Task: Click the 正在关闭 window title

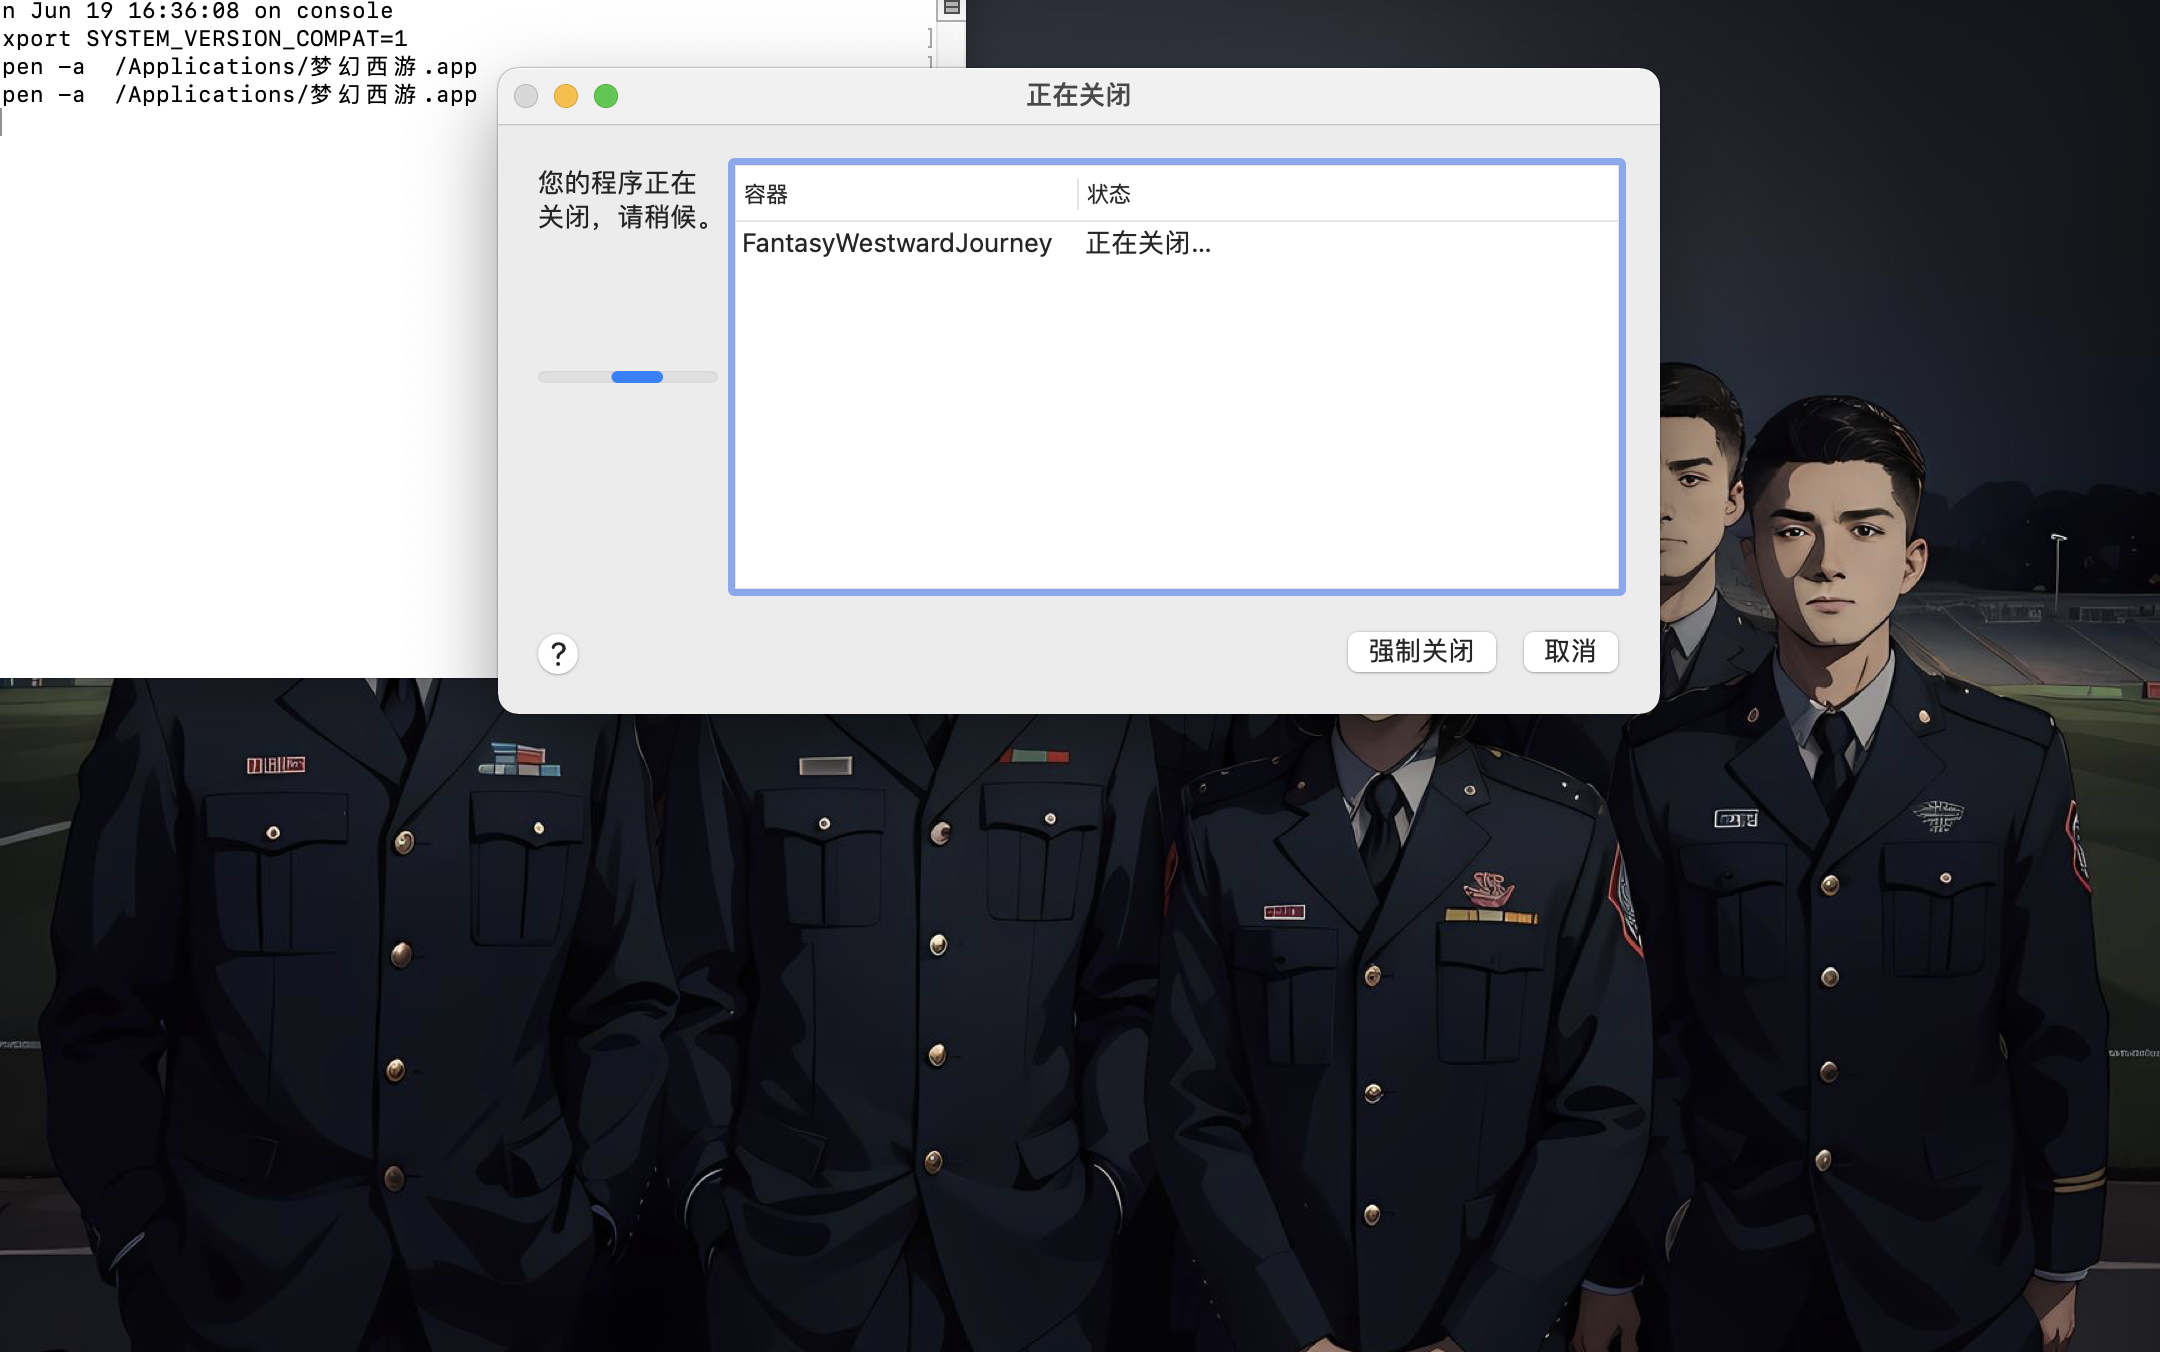Action: click(1078, 96)
